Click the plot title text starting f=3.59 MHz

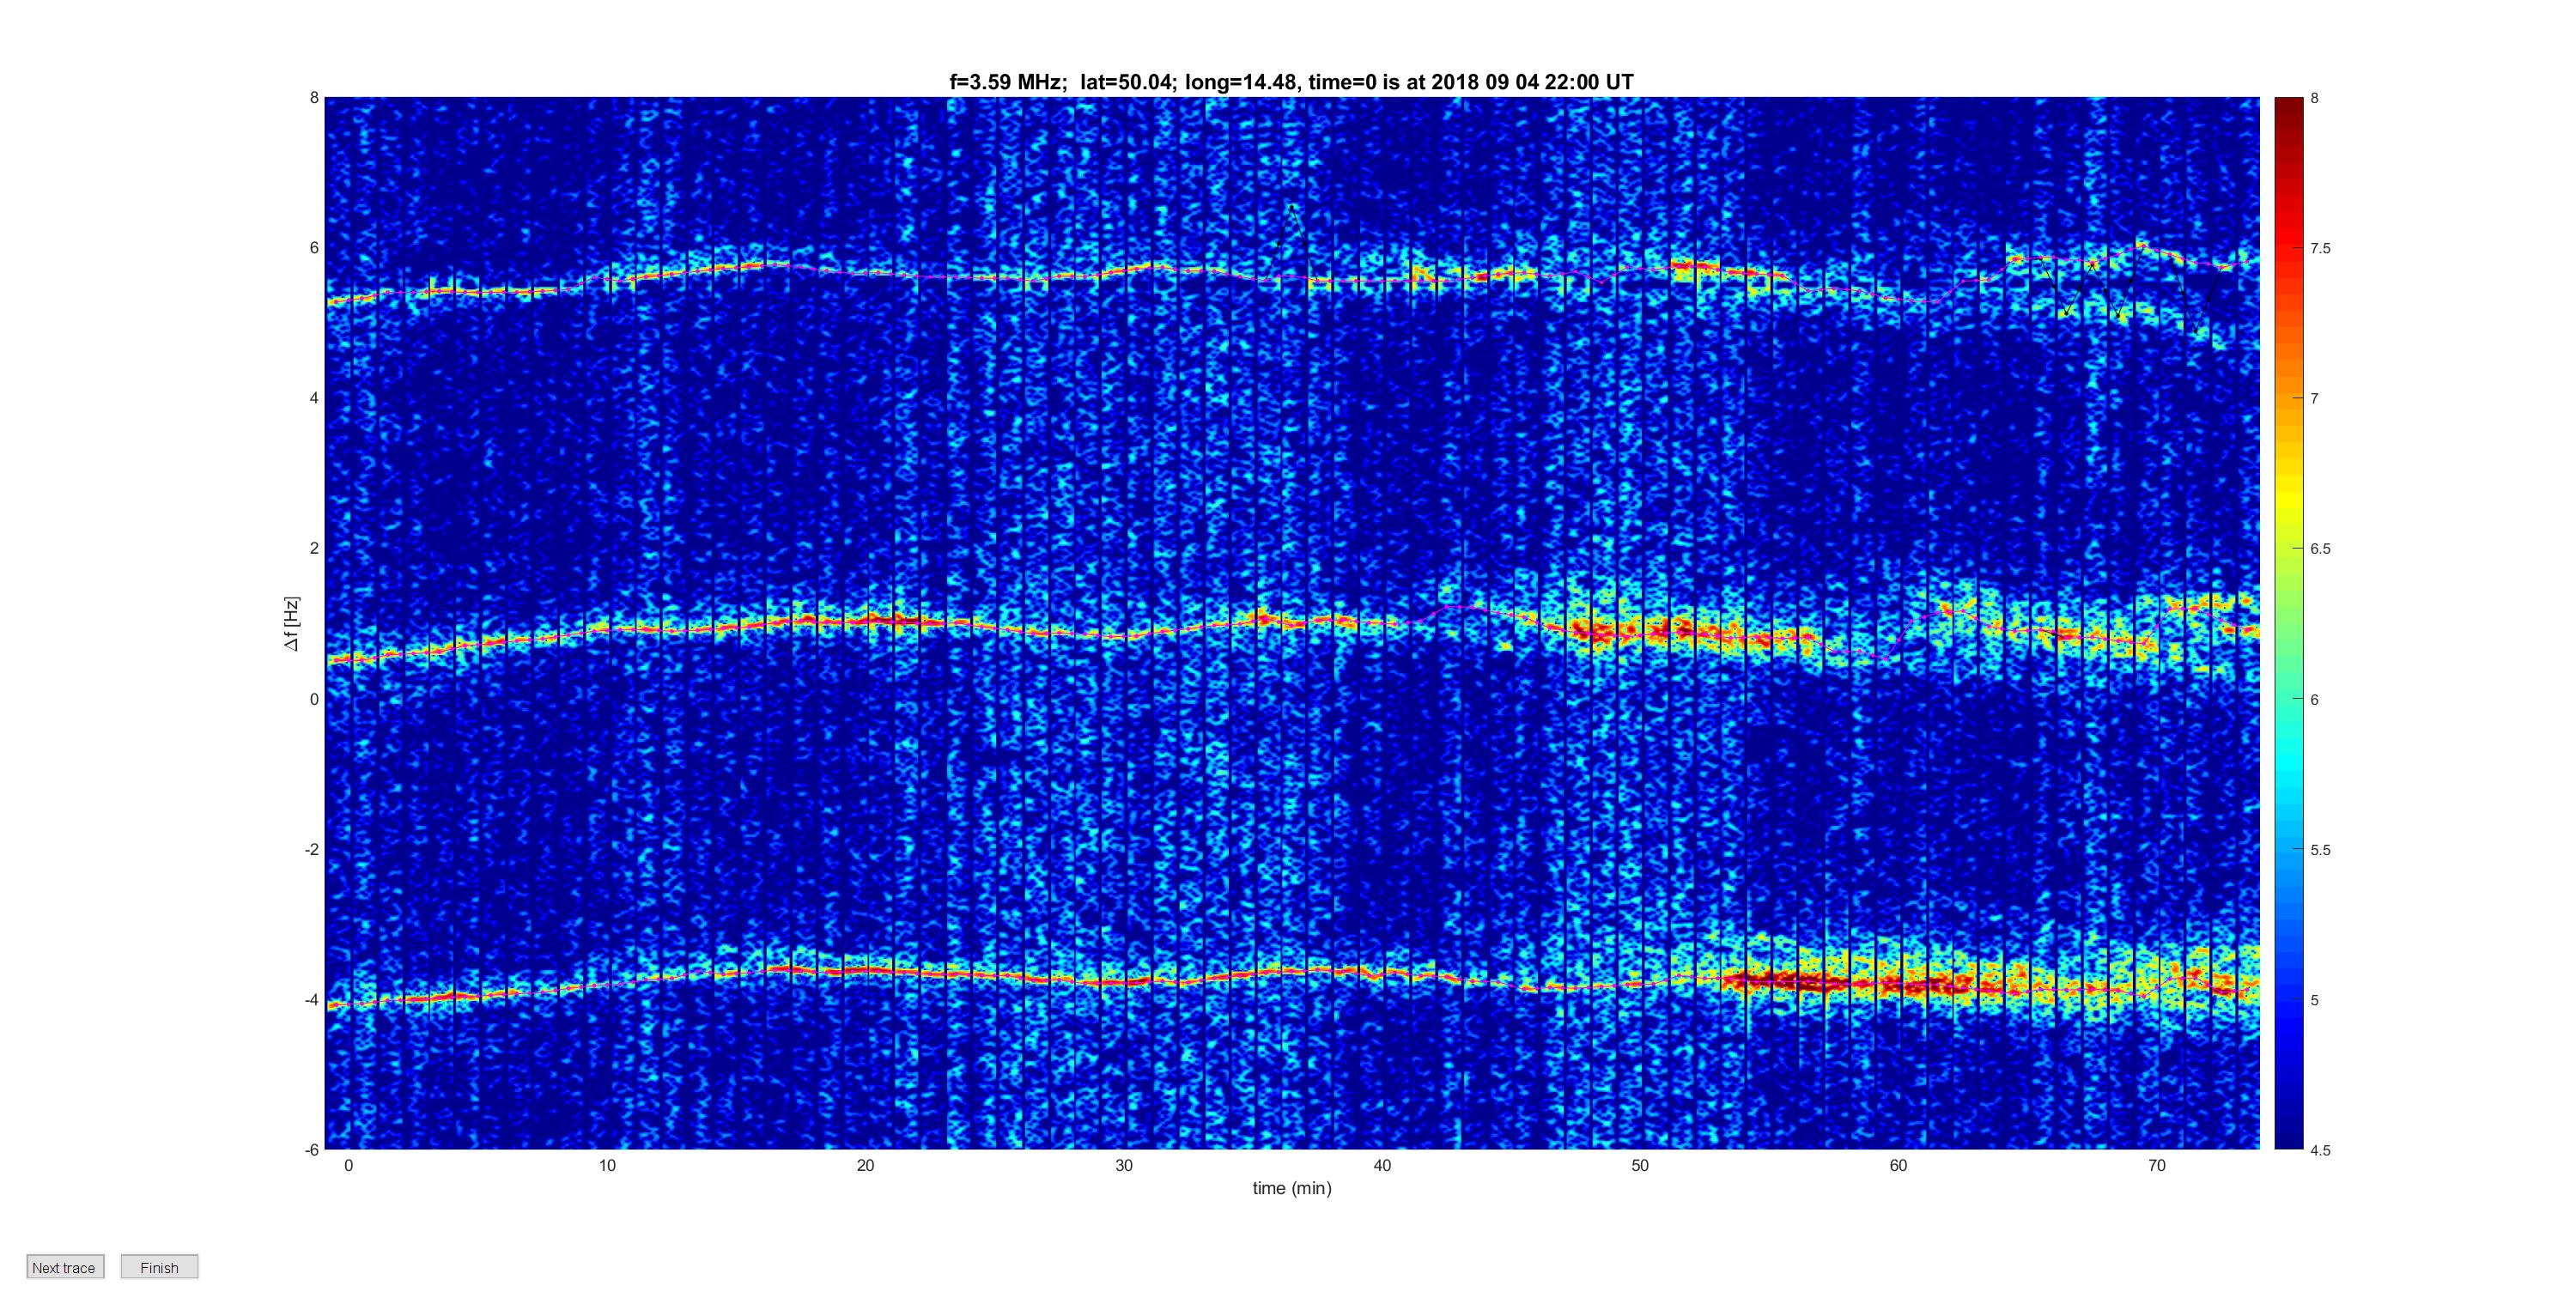(1291, 82)
